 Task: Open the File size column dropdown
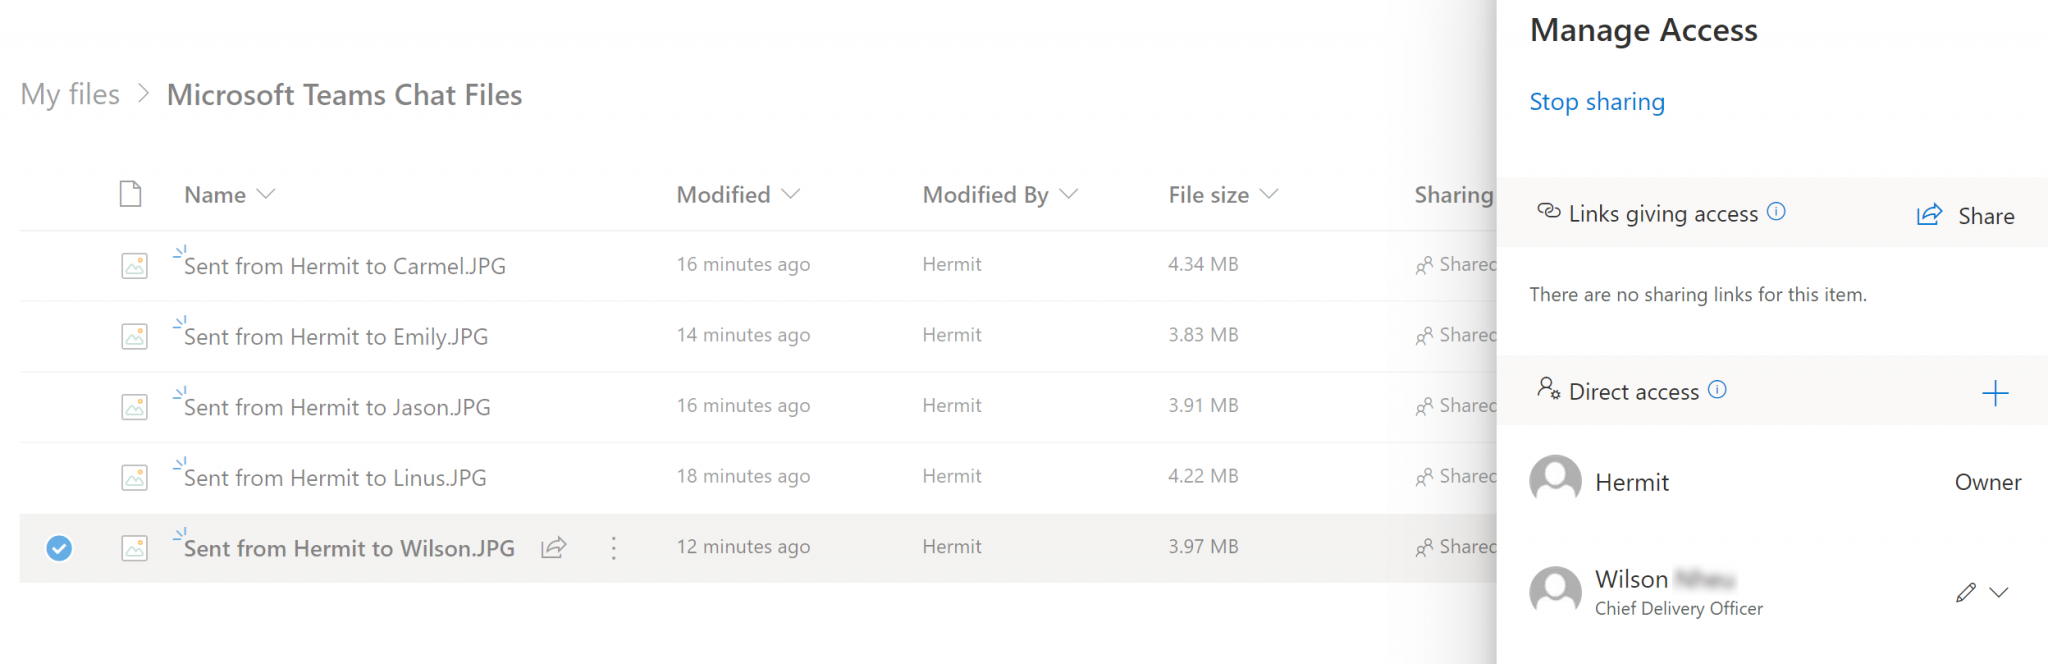[x=1270, y=194]
